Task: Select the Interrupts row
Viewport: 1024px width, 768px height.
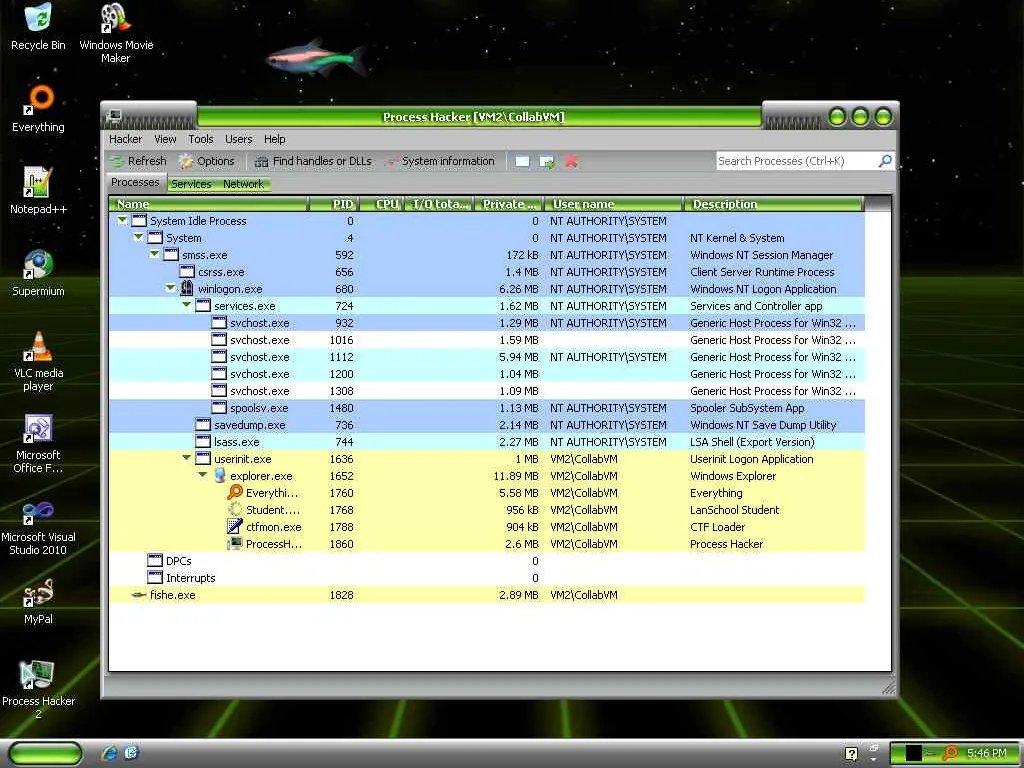Action: (x=487, y=577)
